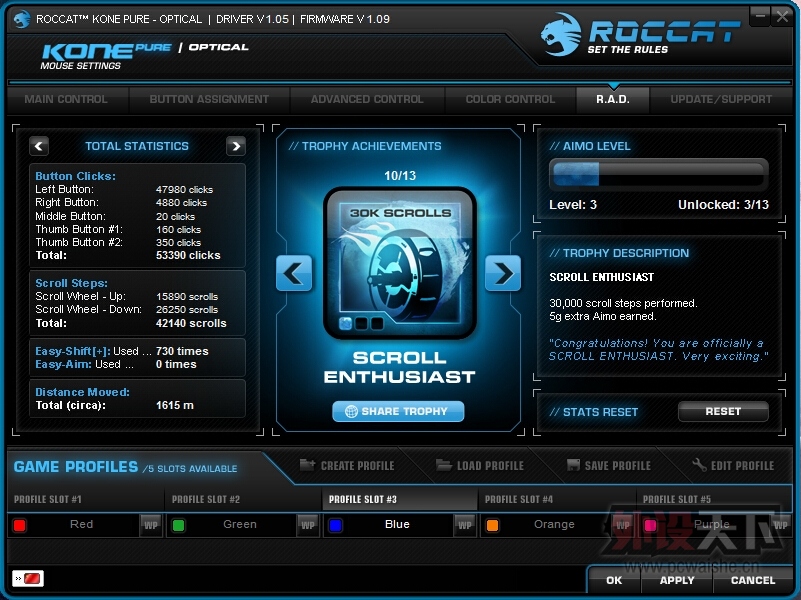This screenshot has height=600, width=801.
Task: Select Profile Slot #4 header
Action: pyautogui.click(x=557, y=499)
